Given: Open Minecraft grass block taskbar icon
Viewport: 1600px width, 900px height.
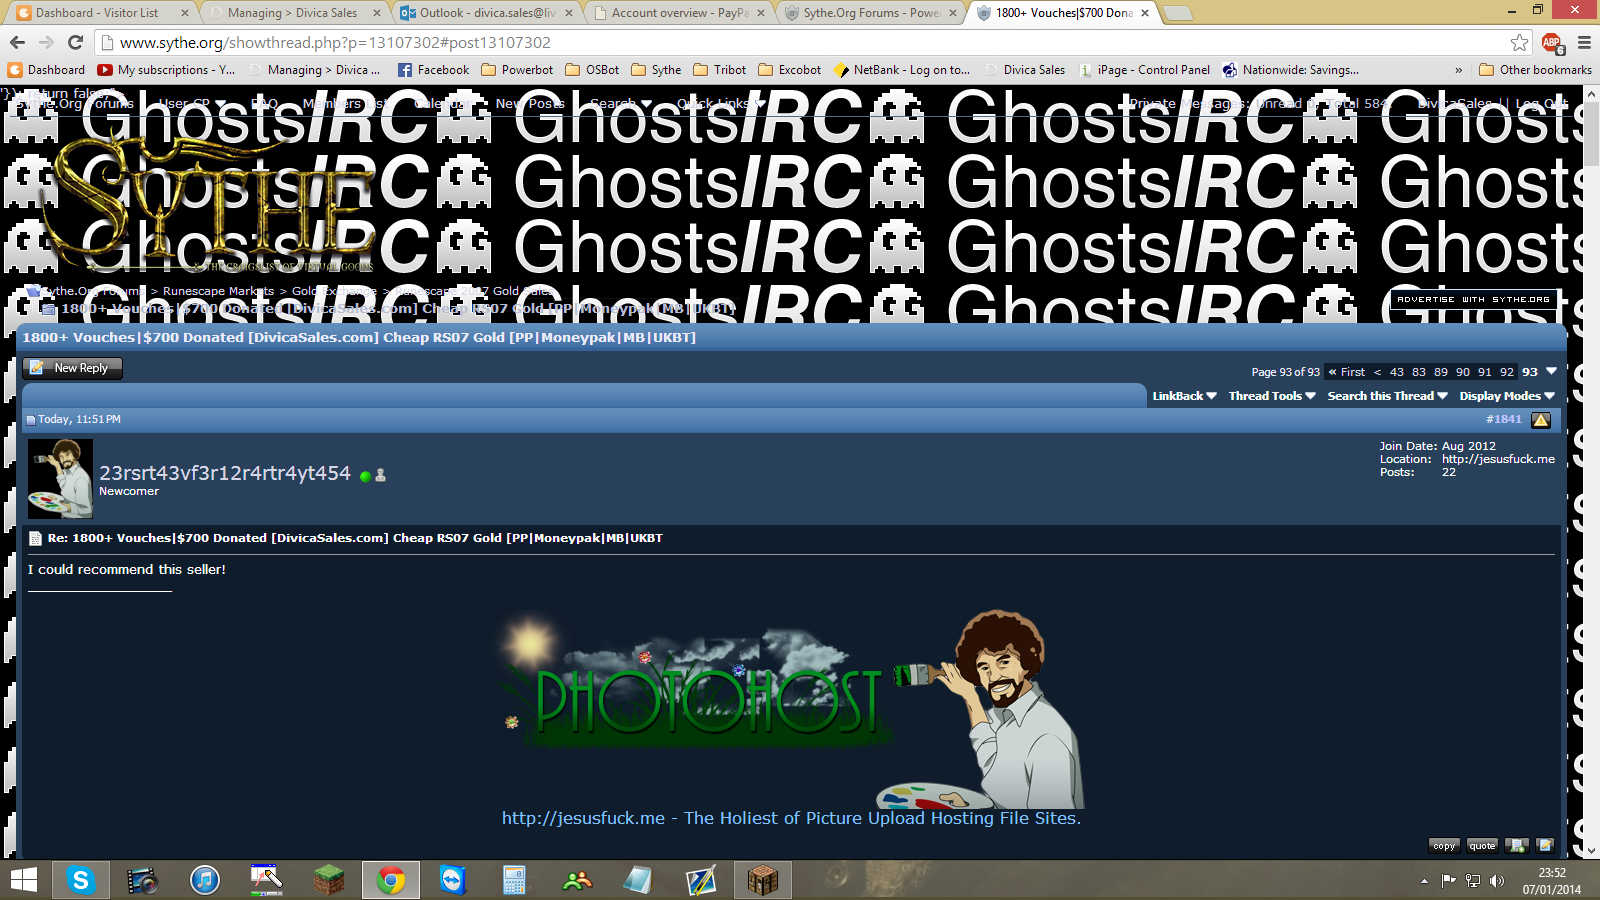Looking at the screenshot, I should click(x=328, y=880).
